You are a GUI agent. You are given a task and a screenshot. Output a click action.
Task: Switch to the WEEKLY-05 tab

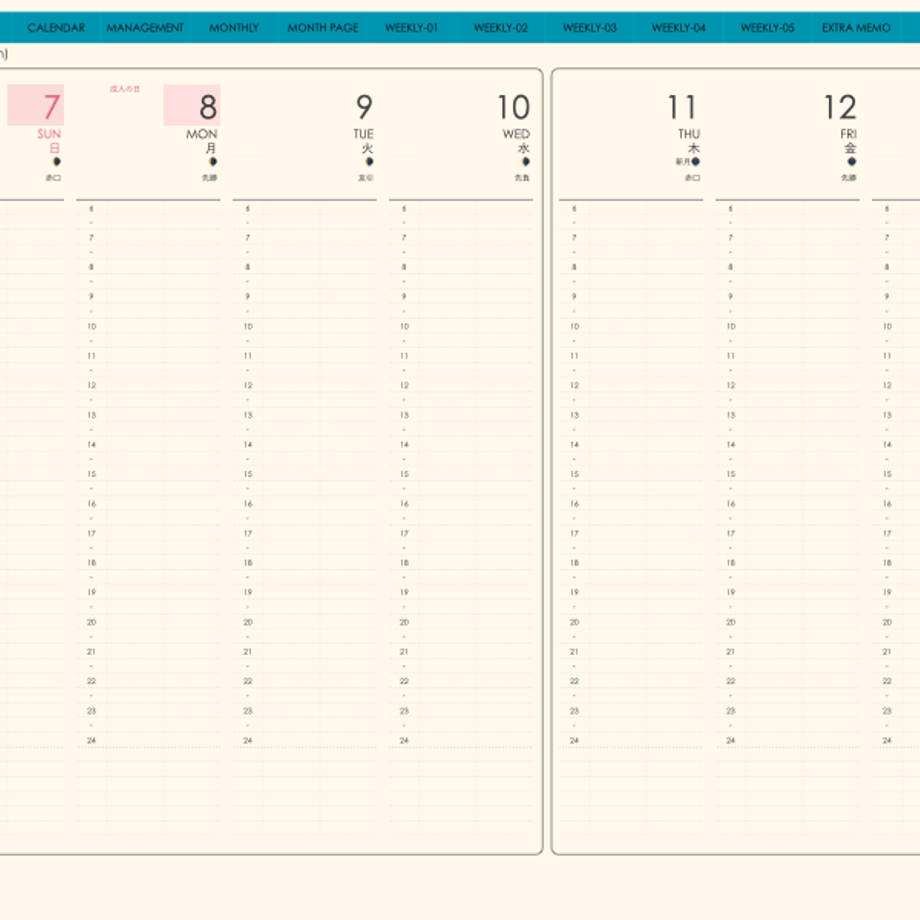[767, 28]
